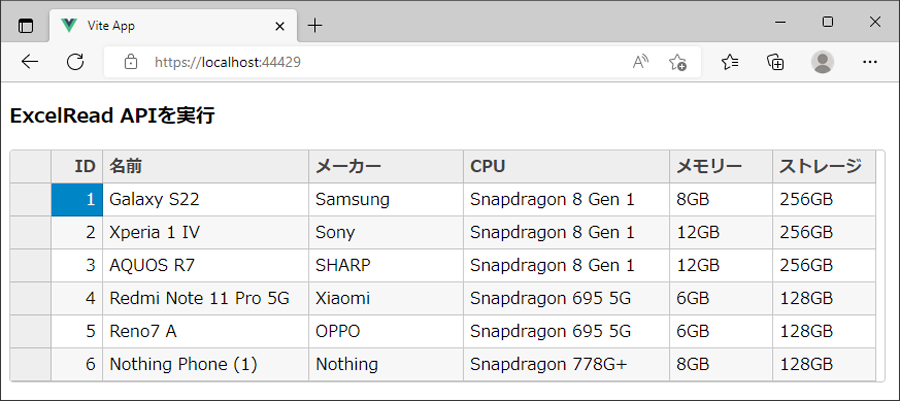Click the OPPO maker cell
Viewport: 900px width, 401px height.
[386, 332]
